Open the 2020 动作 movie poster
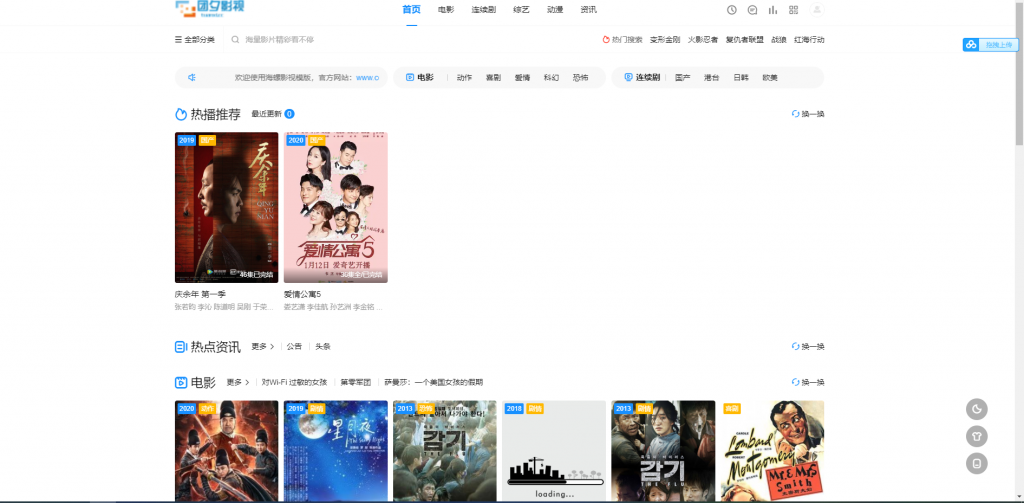 (x=227, y=451)
